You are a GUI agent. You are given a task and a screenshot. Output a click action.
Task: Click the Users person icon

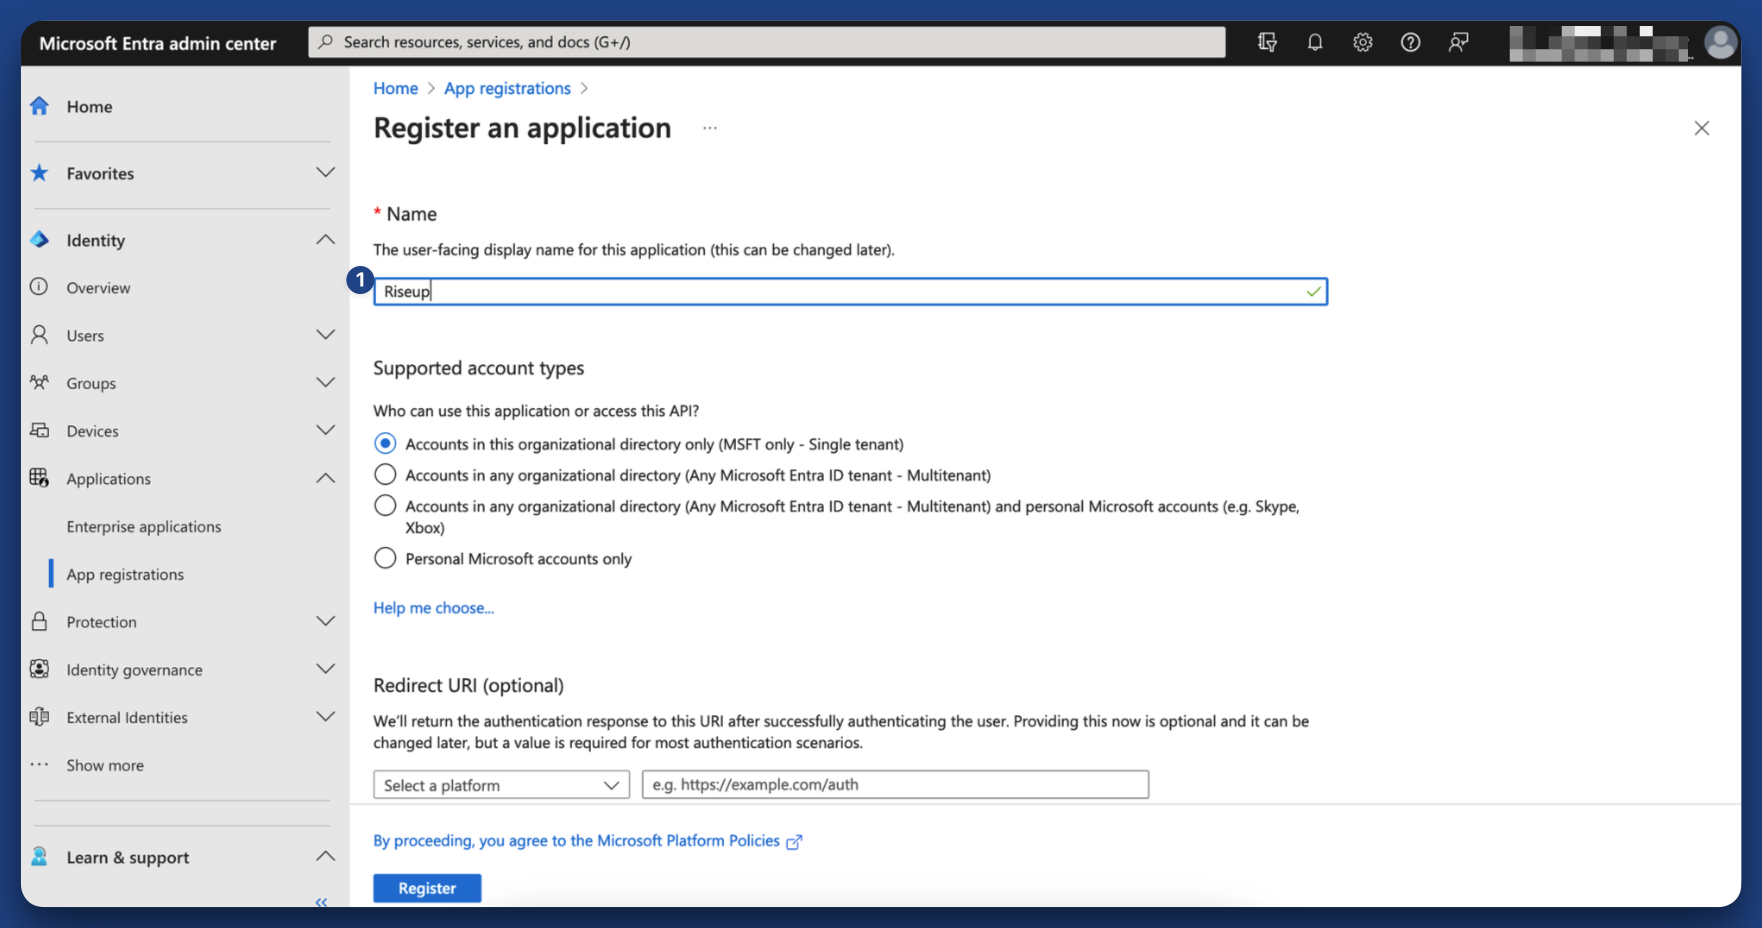(x=39, y=335)
